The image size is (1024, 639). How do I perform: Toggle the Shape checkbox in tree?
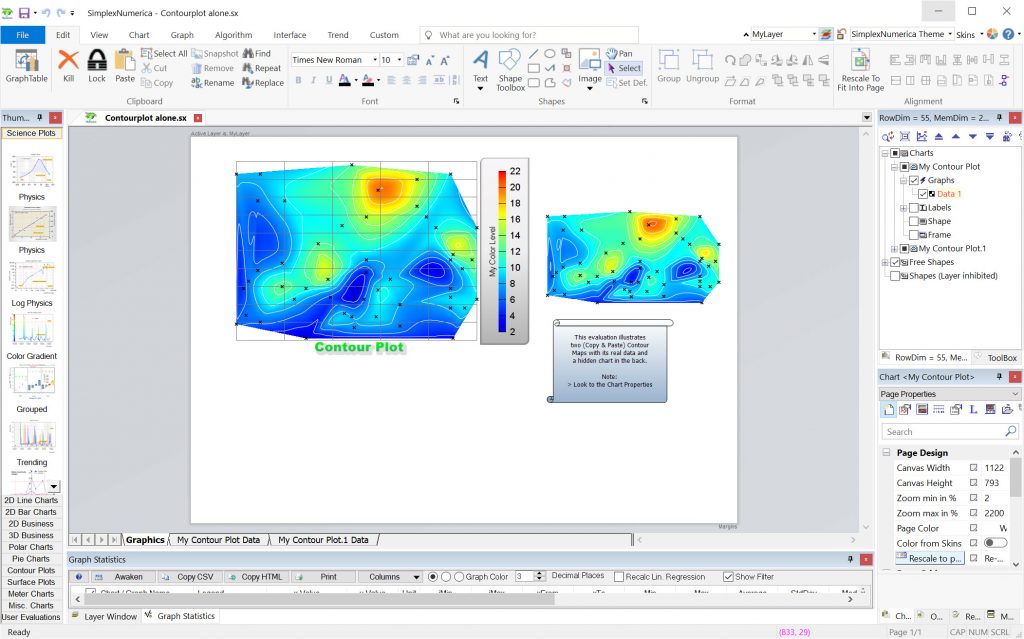[914, 221]
